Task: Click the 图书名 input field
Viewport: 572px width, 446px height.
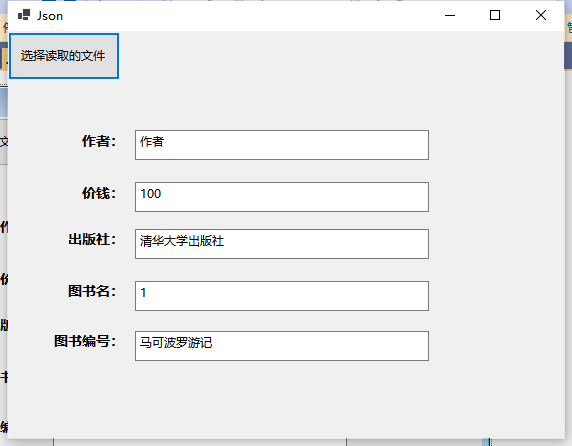Action: tap(282, 296)
